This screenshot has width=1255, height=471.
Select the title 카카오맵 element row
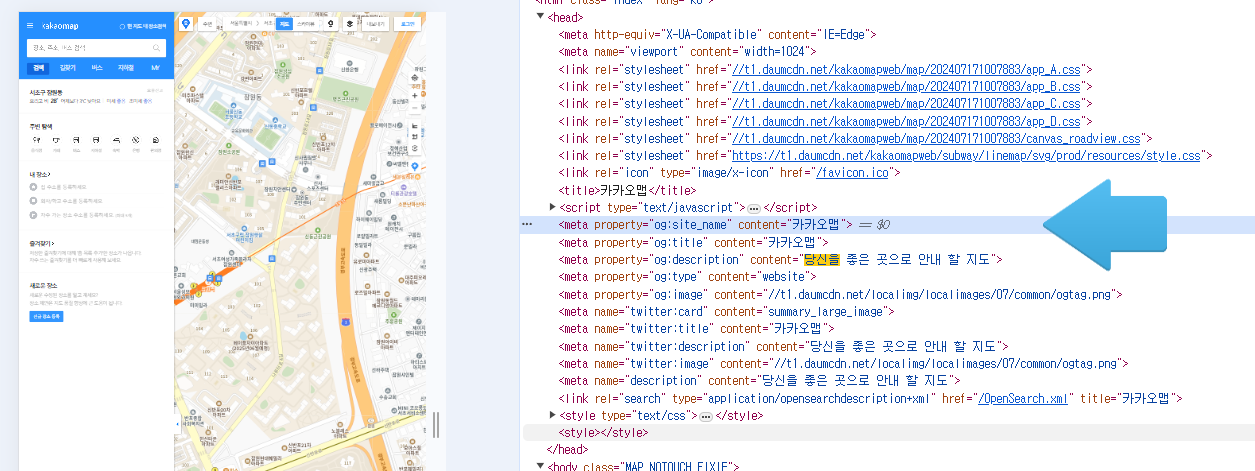point(627,190)
